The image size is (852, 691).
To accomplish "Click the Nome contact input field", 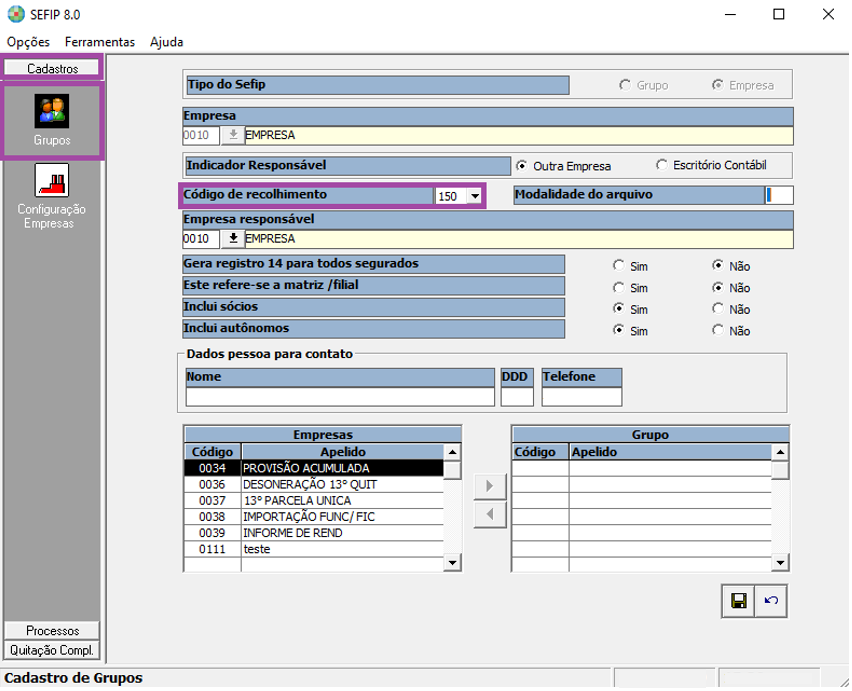I will pos(340,397).
